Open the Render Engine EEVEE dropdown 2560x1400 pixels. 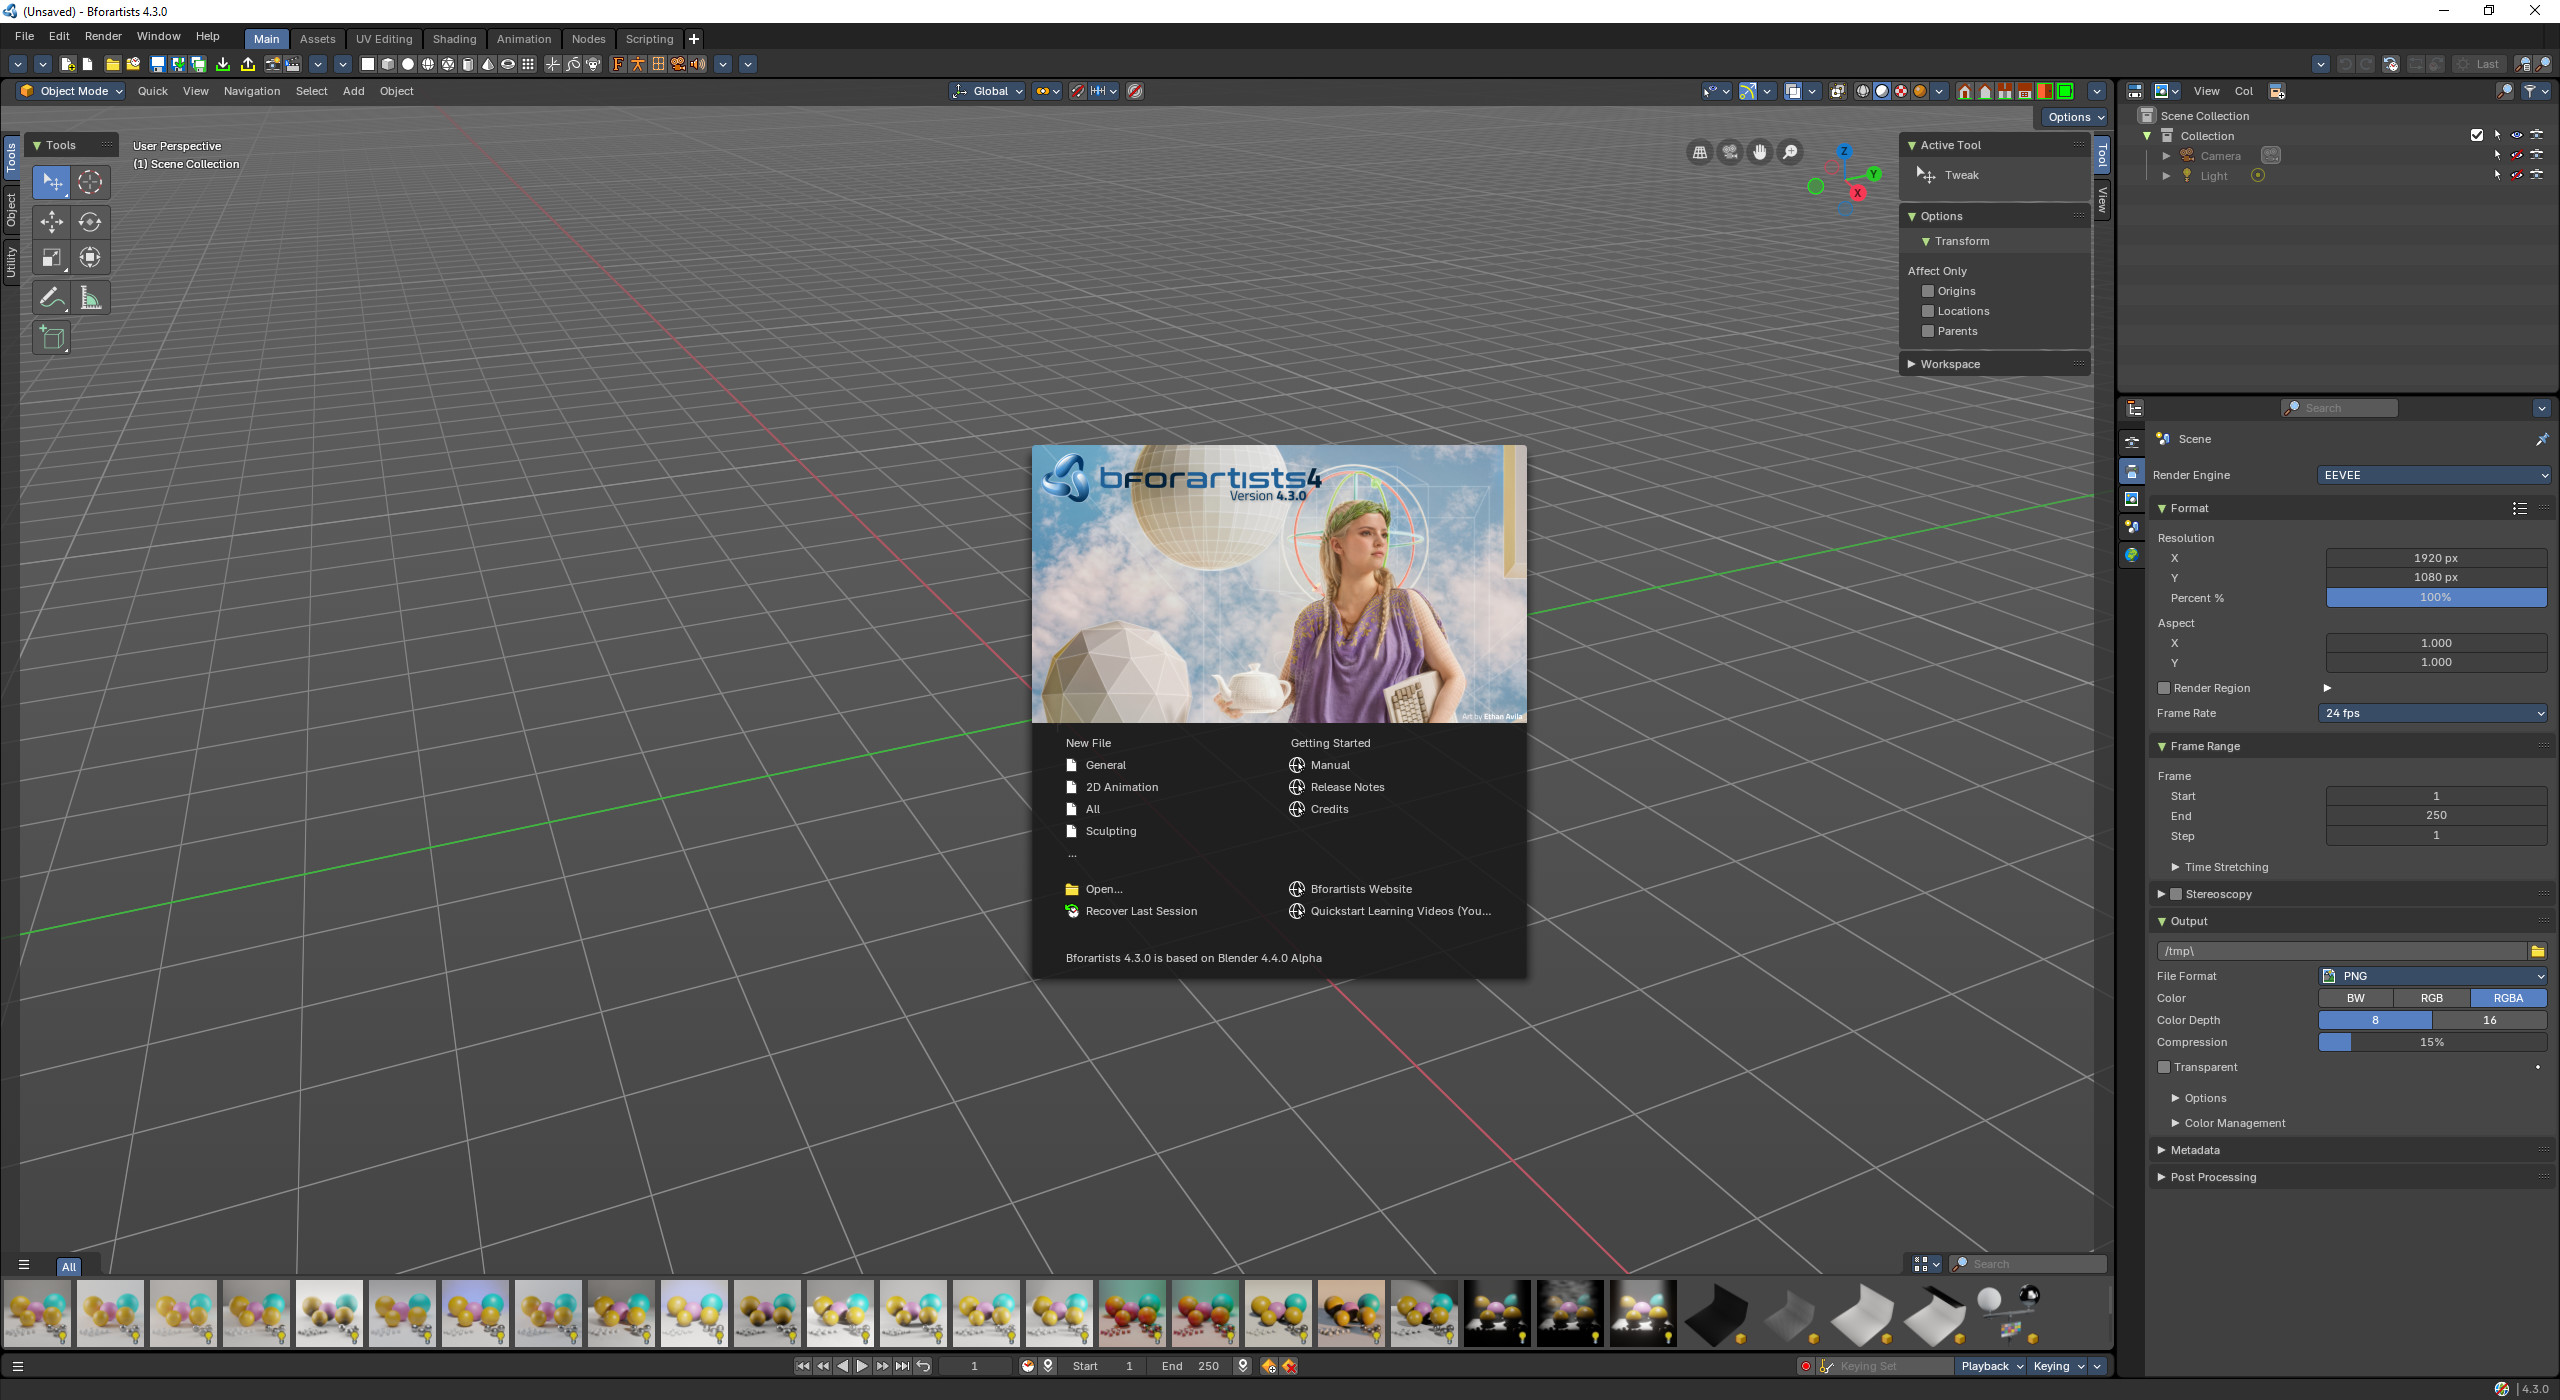click(2433, 475)
